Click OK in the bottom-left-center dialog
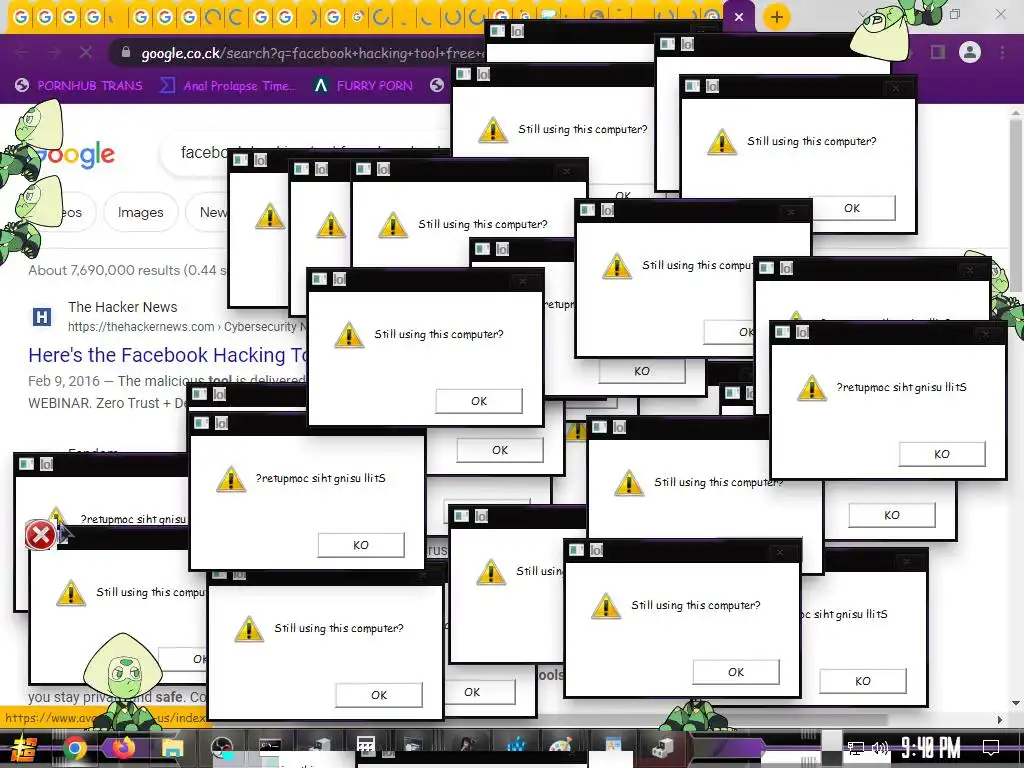Screen dimensions: 1024x768 tap(379, 695)
